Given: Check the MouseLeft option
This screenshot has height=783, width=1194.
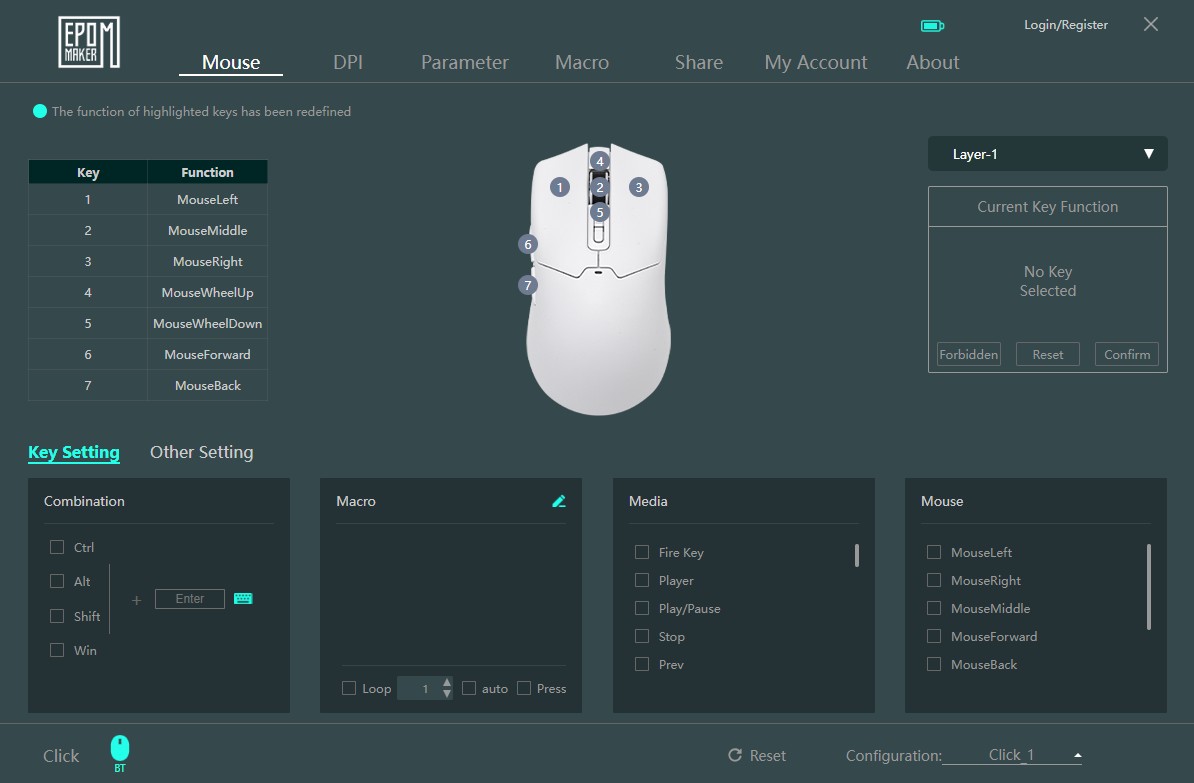Looking at the screenshot, I should click(934, 551).
